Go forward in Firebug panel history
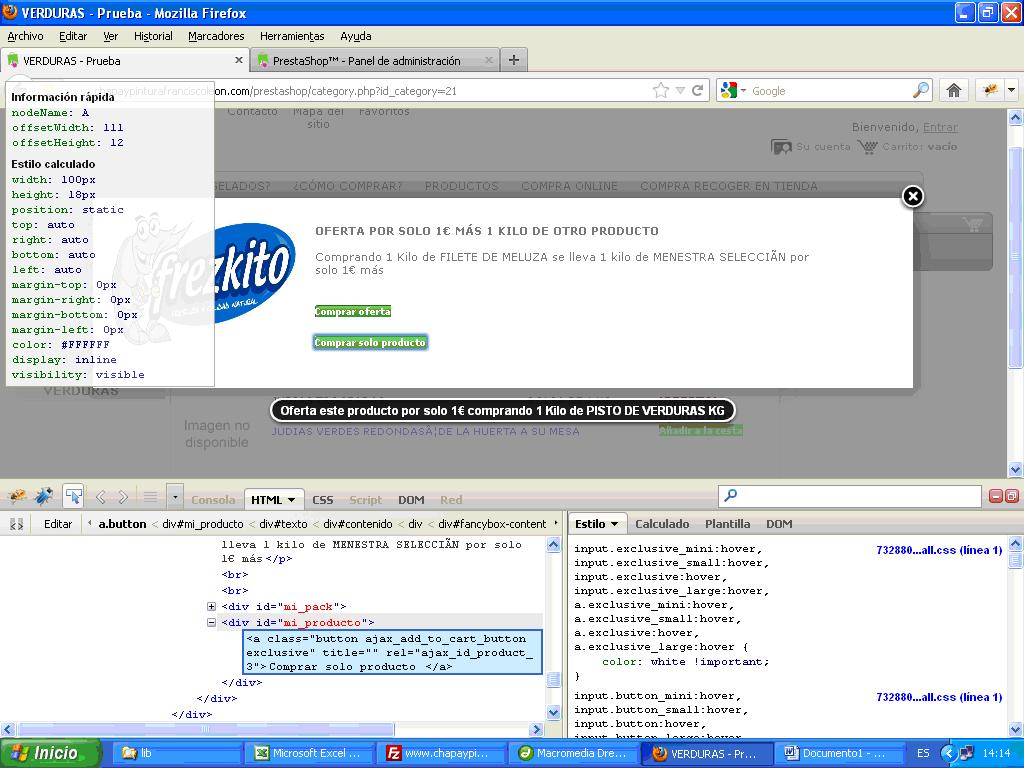The image size is (1024, 768). pyautogui.click(x=123, y=498)
